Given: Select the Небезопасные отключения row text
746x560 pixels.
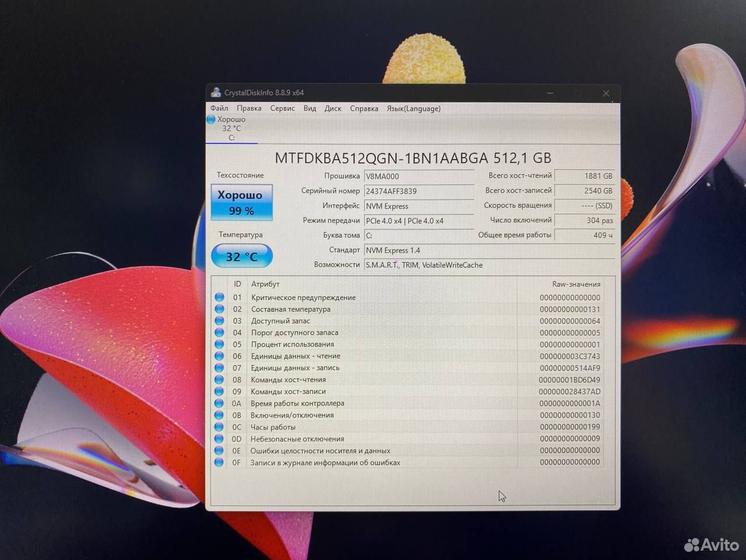Looking at the screenshot, I should [297, 439].
